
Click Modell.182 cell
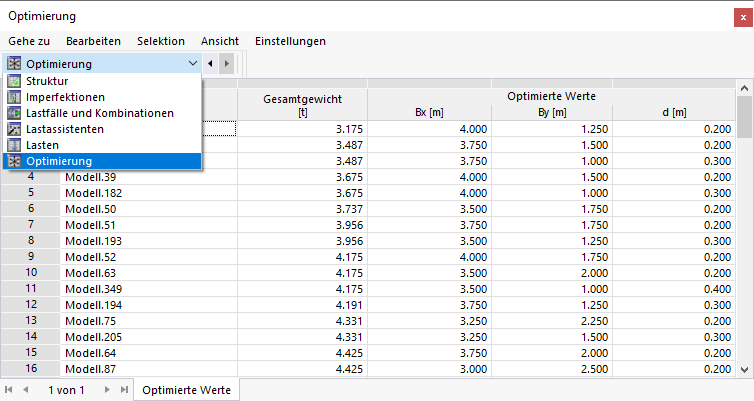click(x=149, y=193)
